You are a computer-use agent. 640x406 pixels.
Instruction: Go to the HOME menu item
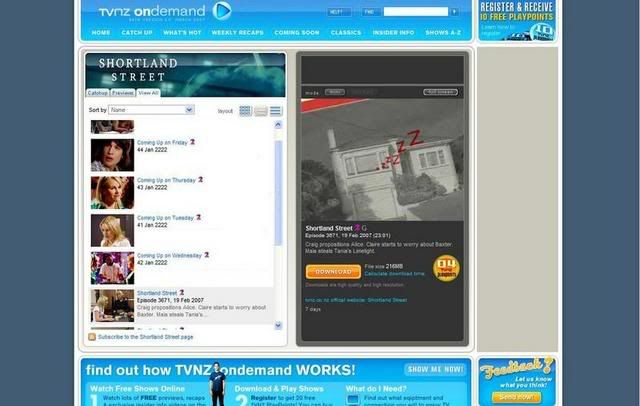point(101,33)
